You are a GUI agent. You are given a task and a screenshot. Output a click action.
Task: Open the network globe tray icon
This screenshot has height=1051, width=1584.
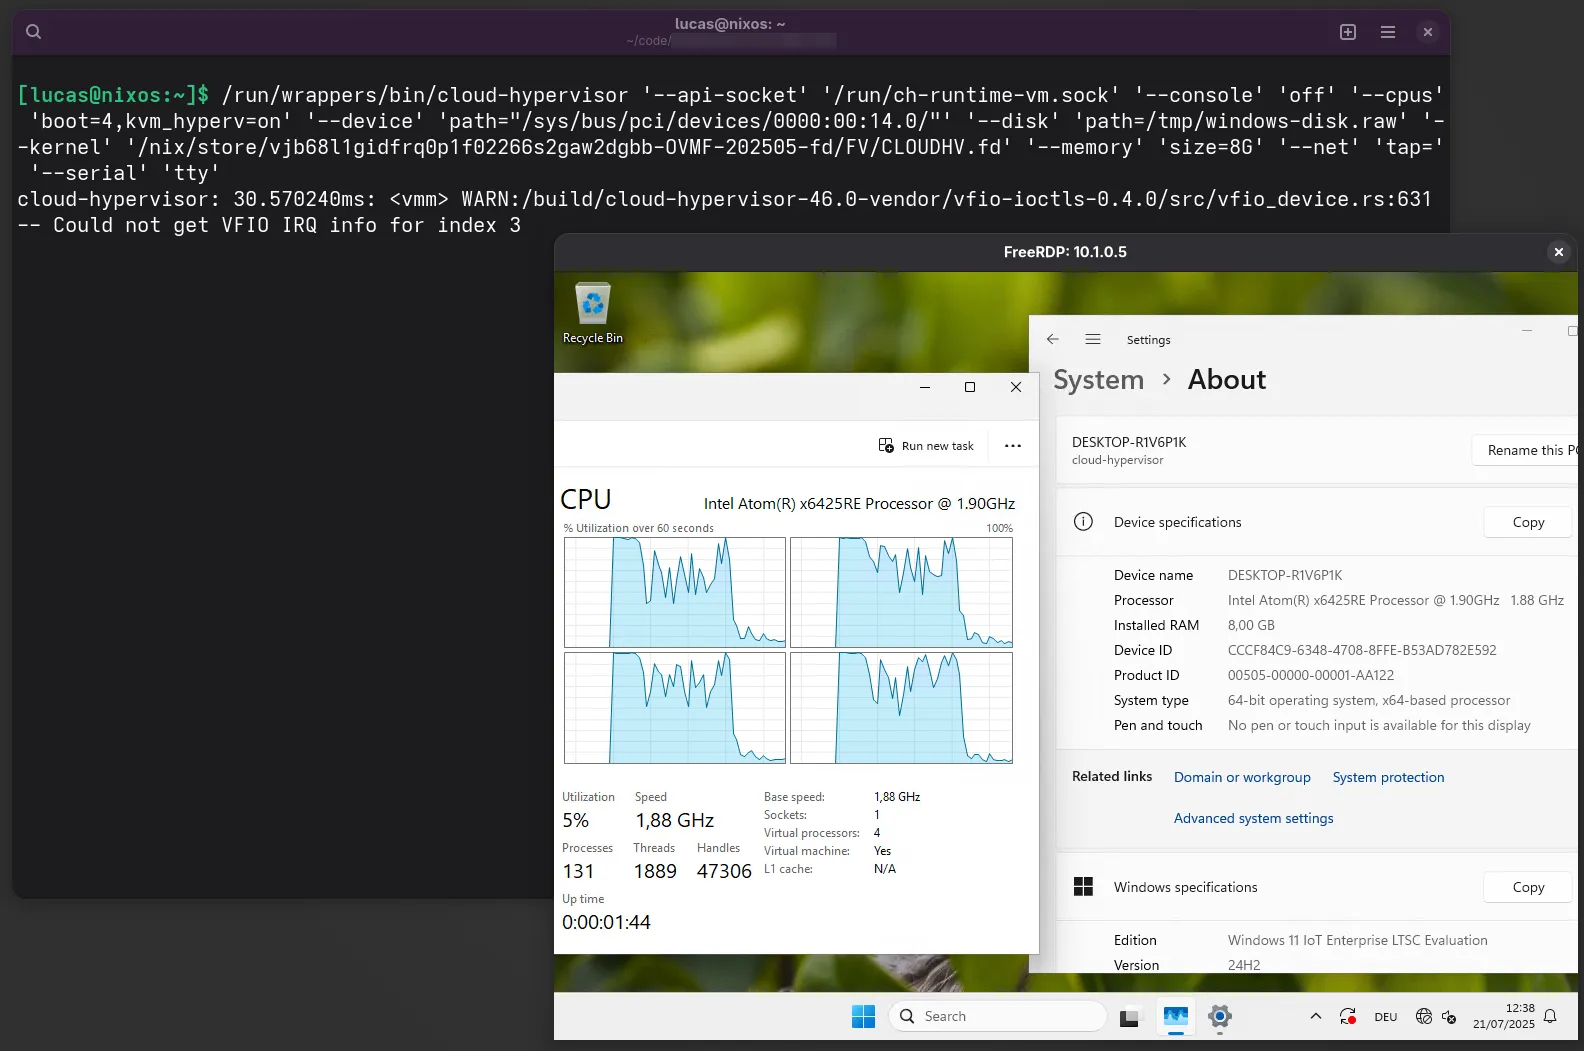point(1424,1017)
